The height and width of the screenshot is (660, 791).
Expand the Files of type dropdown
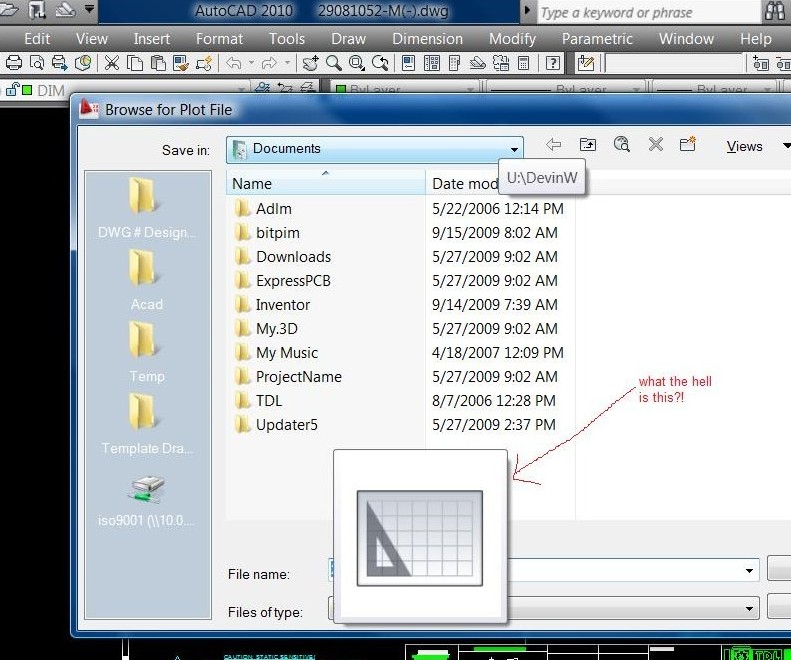tap(749, 609)
